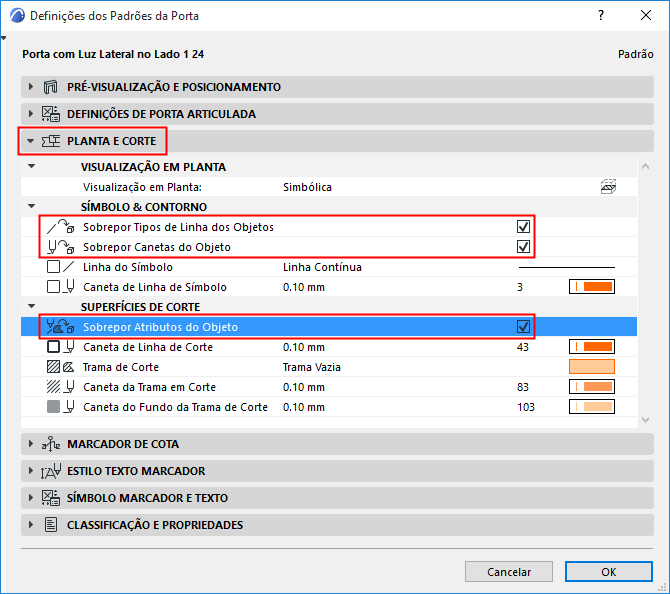This screenshot has width=670, height=594.
Task: Collapse the Superfícies de Corte group
Action: [x=32, y=306]
